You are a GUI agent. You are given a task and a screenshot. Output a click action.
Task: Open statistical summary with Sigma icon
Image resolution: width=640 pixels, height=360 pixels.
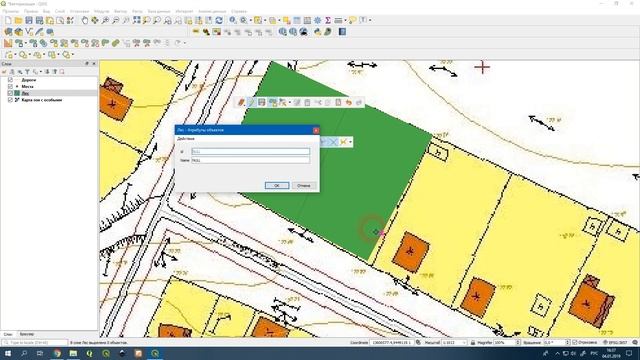(328, 20)
